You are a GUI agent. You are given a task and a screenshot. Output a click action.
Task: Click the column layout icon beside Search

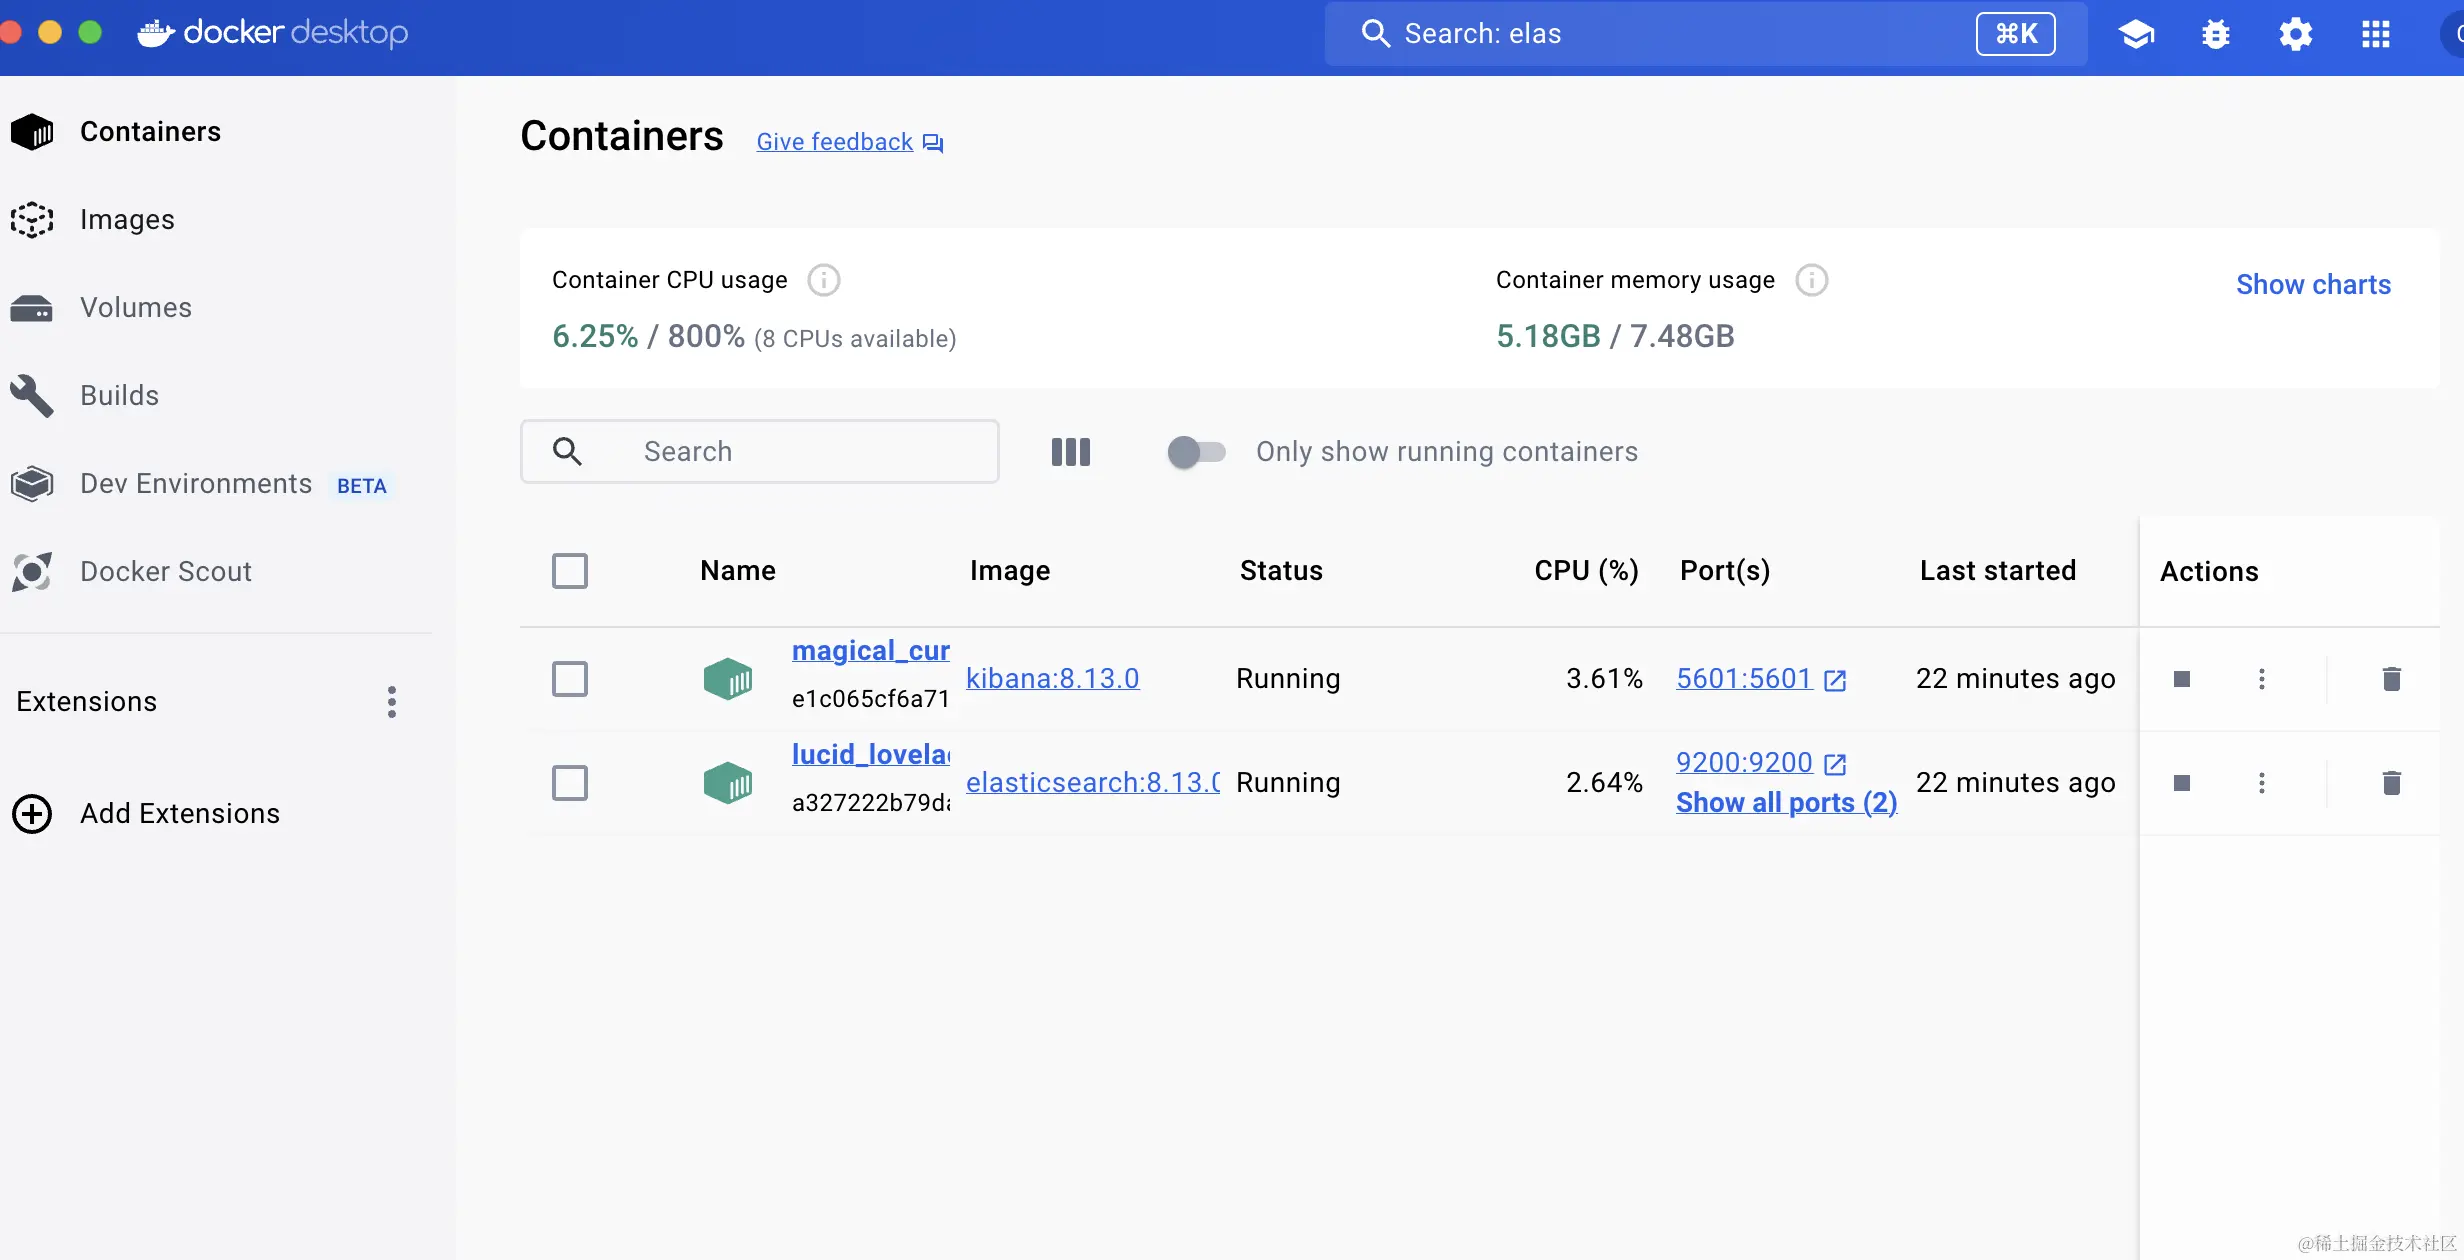pyautogui.click(x=1070, y=452)
